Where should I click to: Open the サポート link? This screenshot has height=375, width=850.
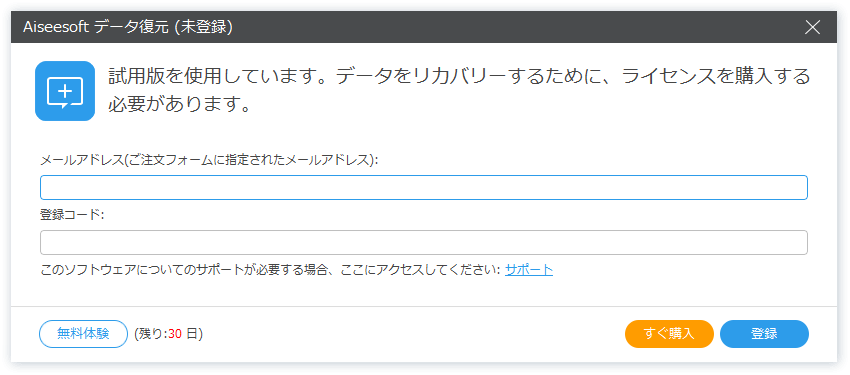click(x=529, y=269)
